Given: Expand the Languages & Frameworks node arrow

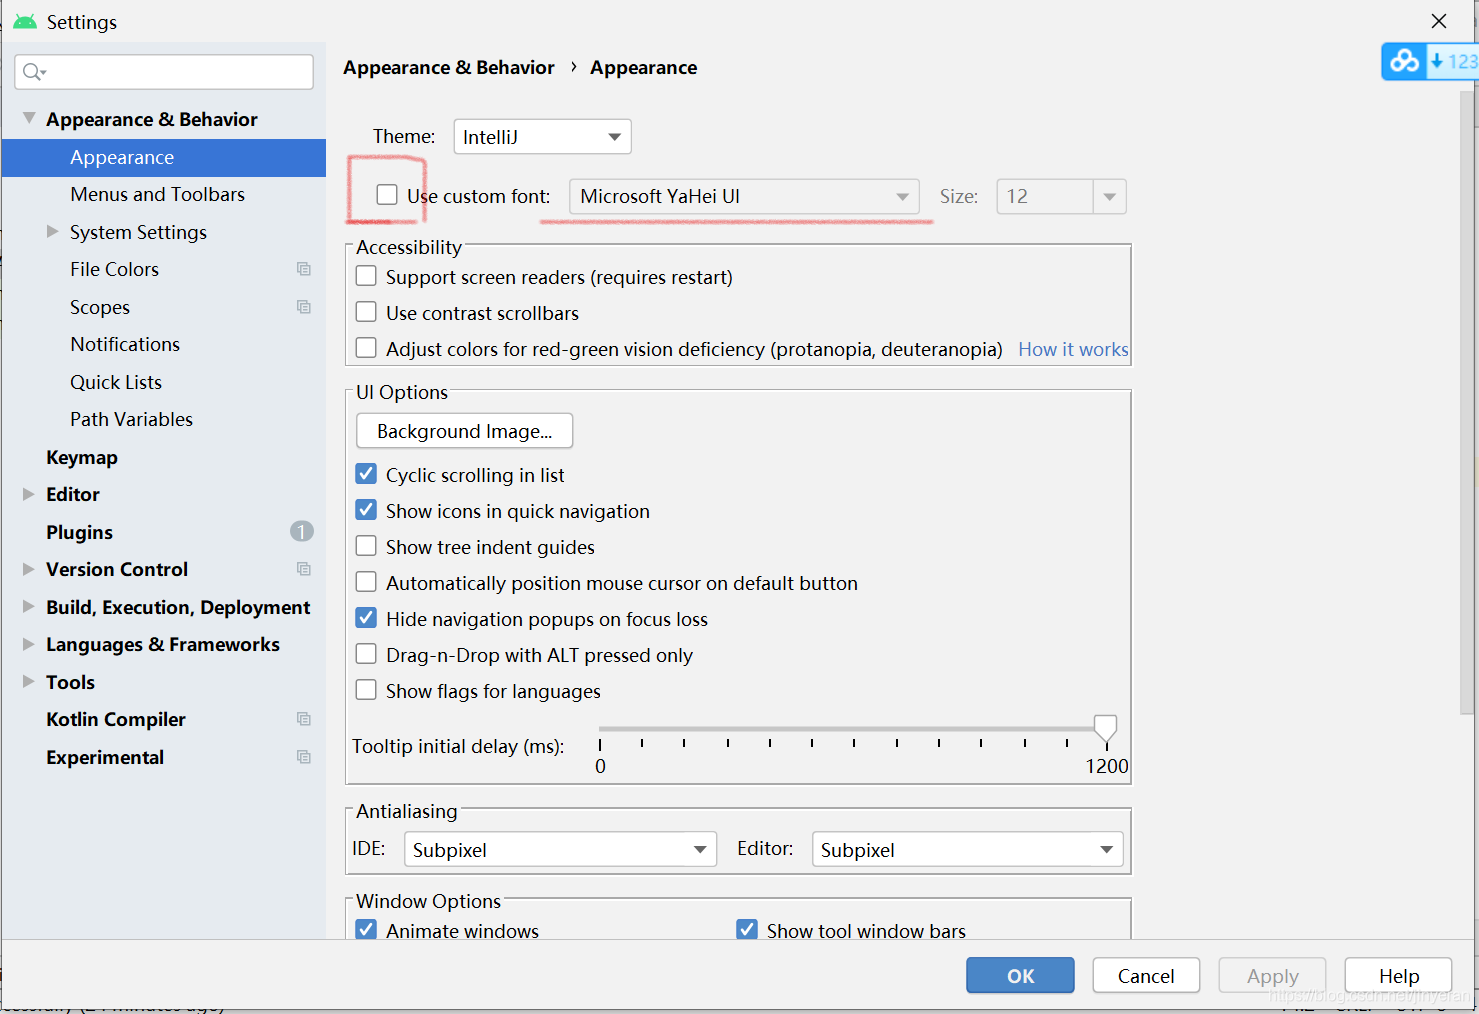Looking at the screenshot, I should tap(29, 644).
